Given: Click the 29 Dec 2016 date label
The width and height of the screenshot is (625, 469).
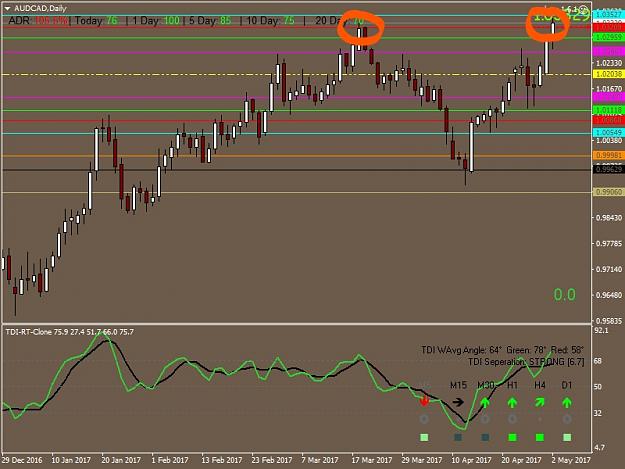Looking at the screenshot, I should 22,460.
